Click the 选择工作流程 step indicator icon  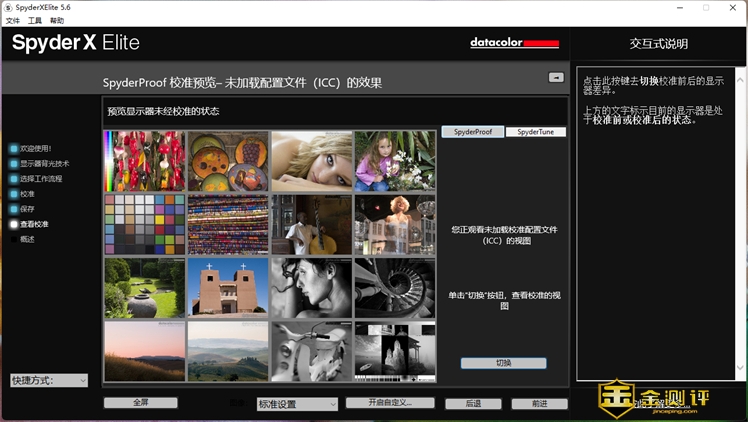click(x=14, y=178)
